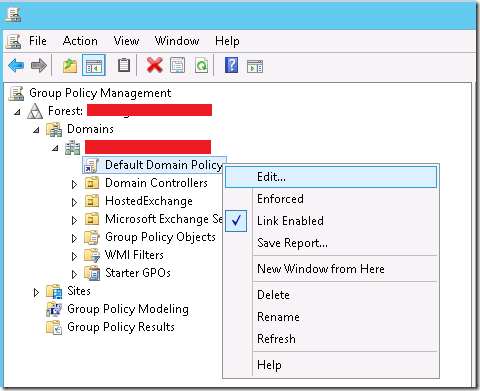Select the Group Policy Management root label
This screenshot has width=480, height=391.
click(x=100, y=93)
